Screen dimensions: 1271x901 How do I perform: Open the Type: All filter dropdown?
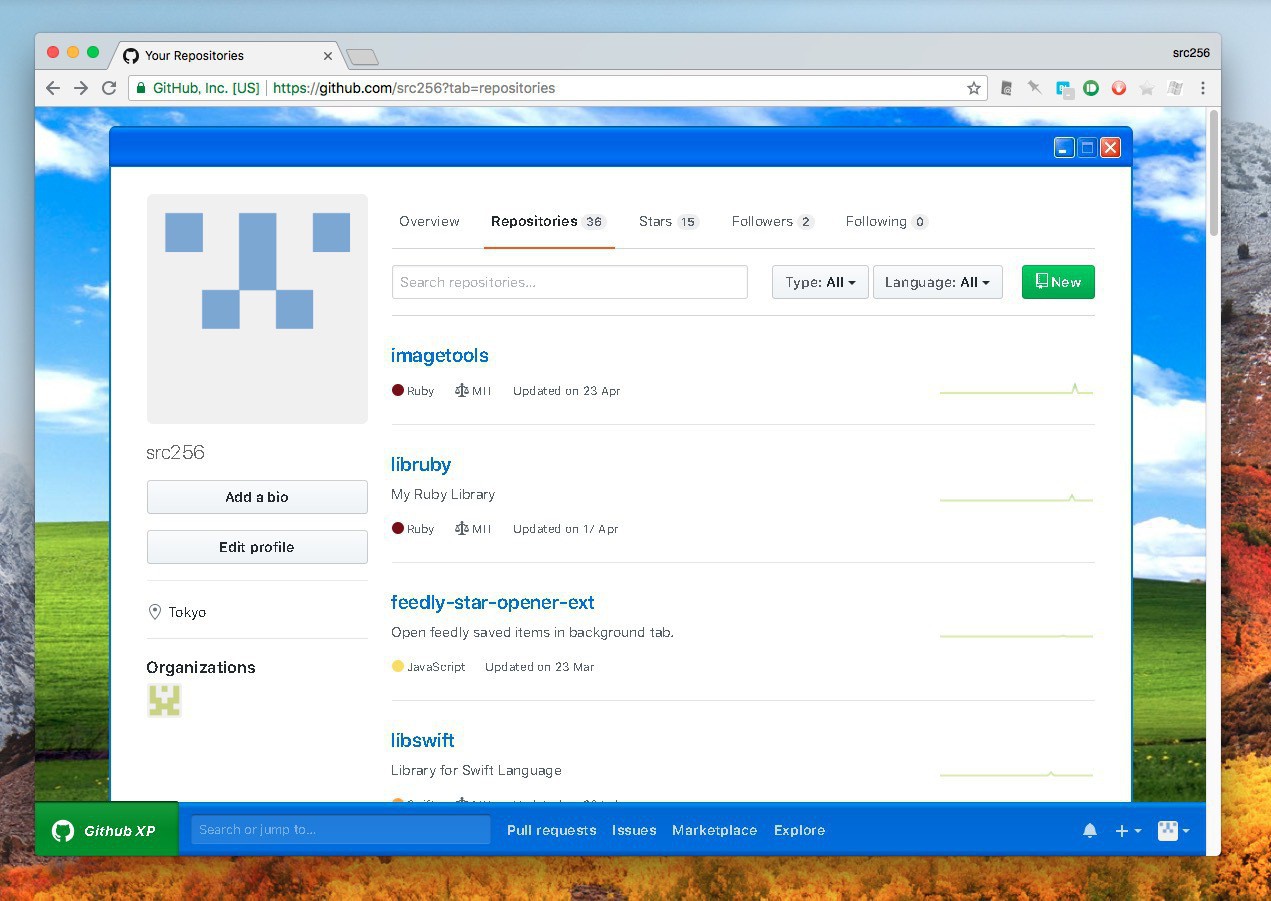pyautogui.click(x=820, y=282)
